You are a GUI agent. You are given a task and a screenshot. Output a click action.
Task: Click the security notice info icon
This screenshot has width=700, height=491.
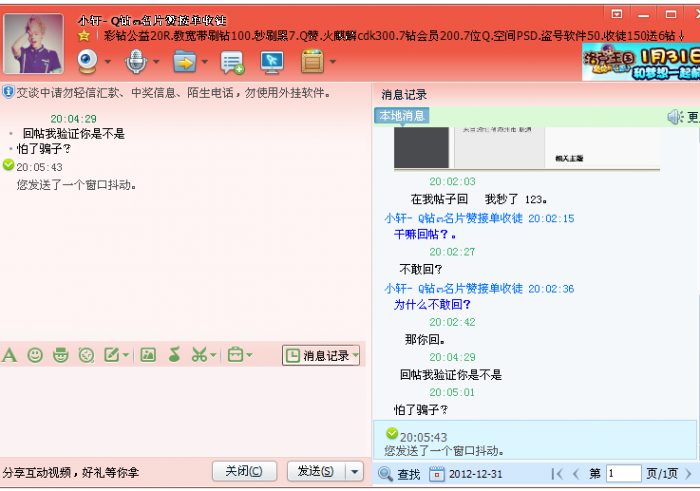pos(8,92)
